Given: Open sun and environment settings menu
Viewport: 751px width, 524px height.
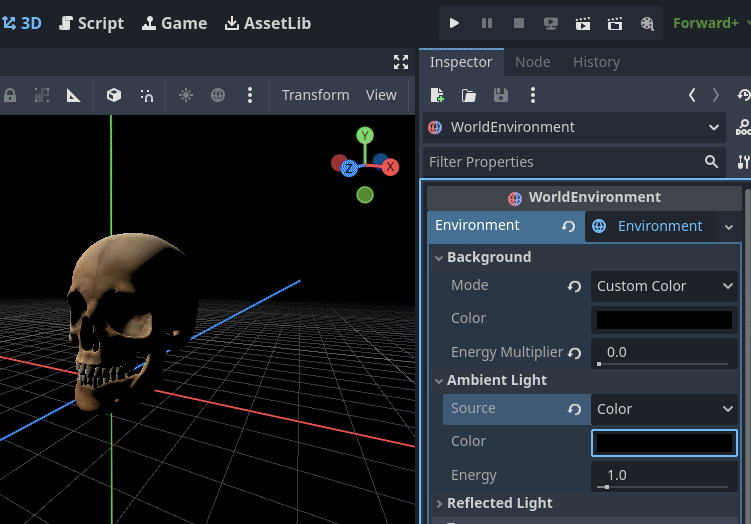Looking at the screenshot, I should point(250,95).
